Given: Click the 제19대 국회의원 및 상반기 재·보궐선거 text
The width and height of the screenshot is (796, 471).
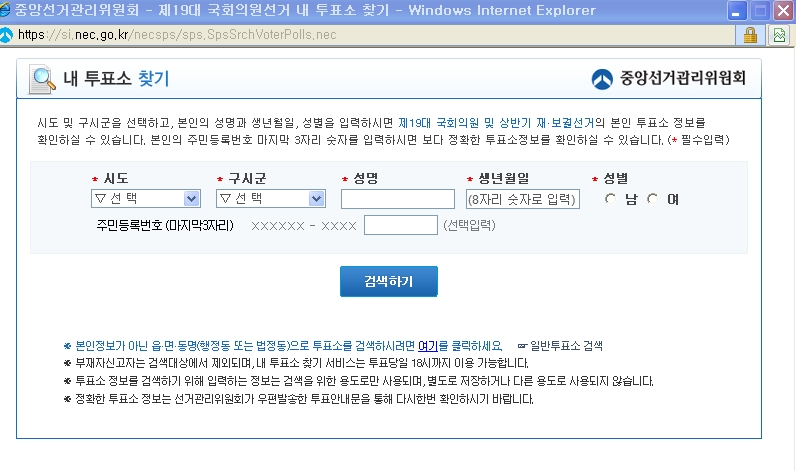Looking at the screenshot, I should (x=496, y=123).
